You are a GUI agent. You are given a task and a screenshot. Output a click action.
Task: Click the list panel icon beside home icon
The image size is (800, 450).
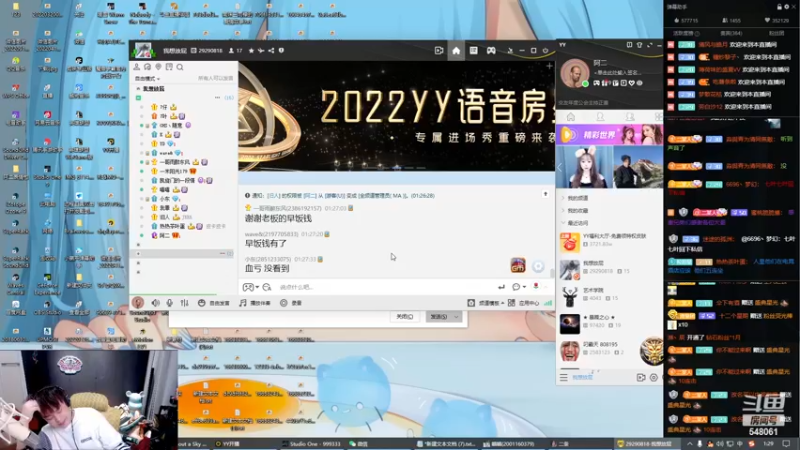[473, 51]
